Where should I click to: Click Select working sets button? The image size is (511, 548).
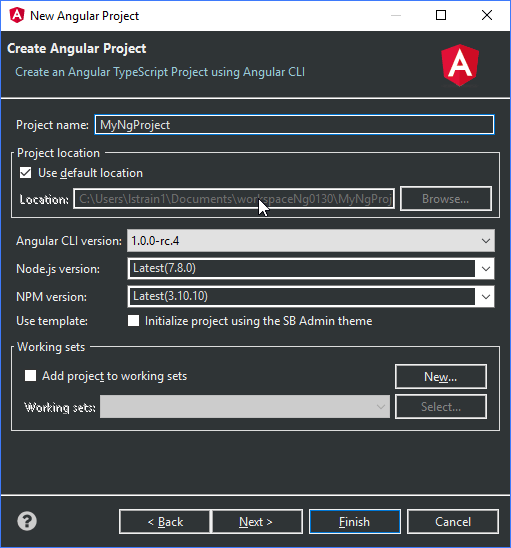coord(441,406)
